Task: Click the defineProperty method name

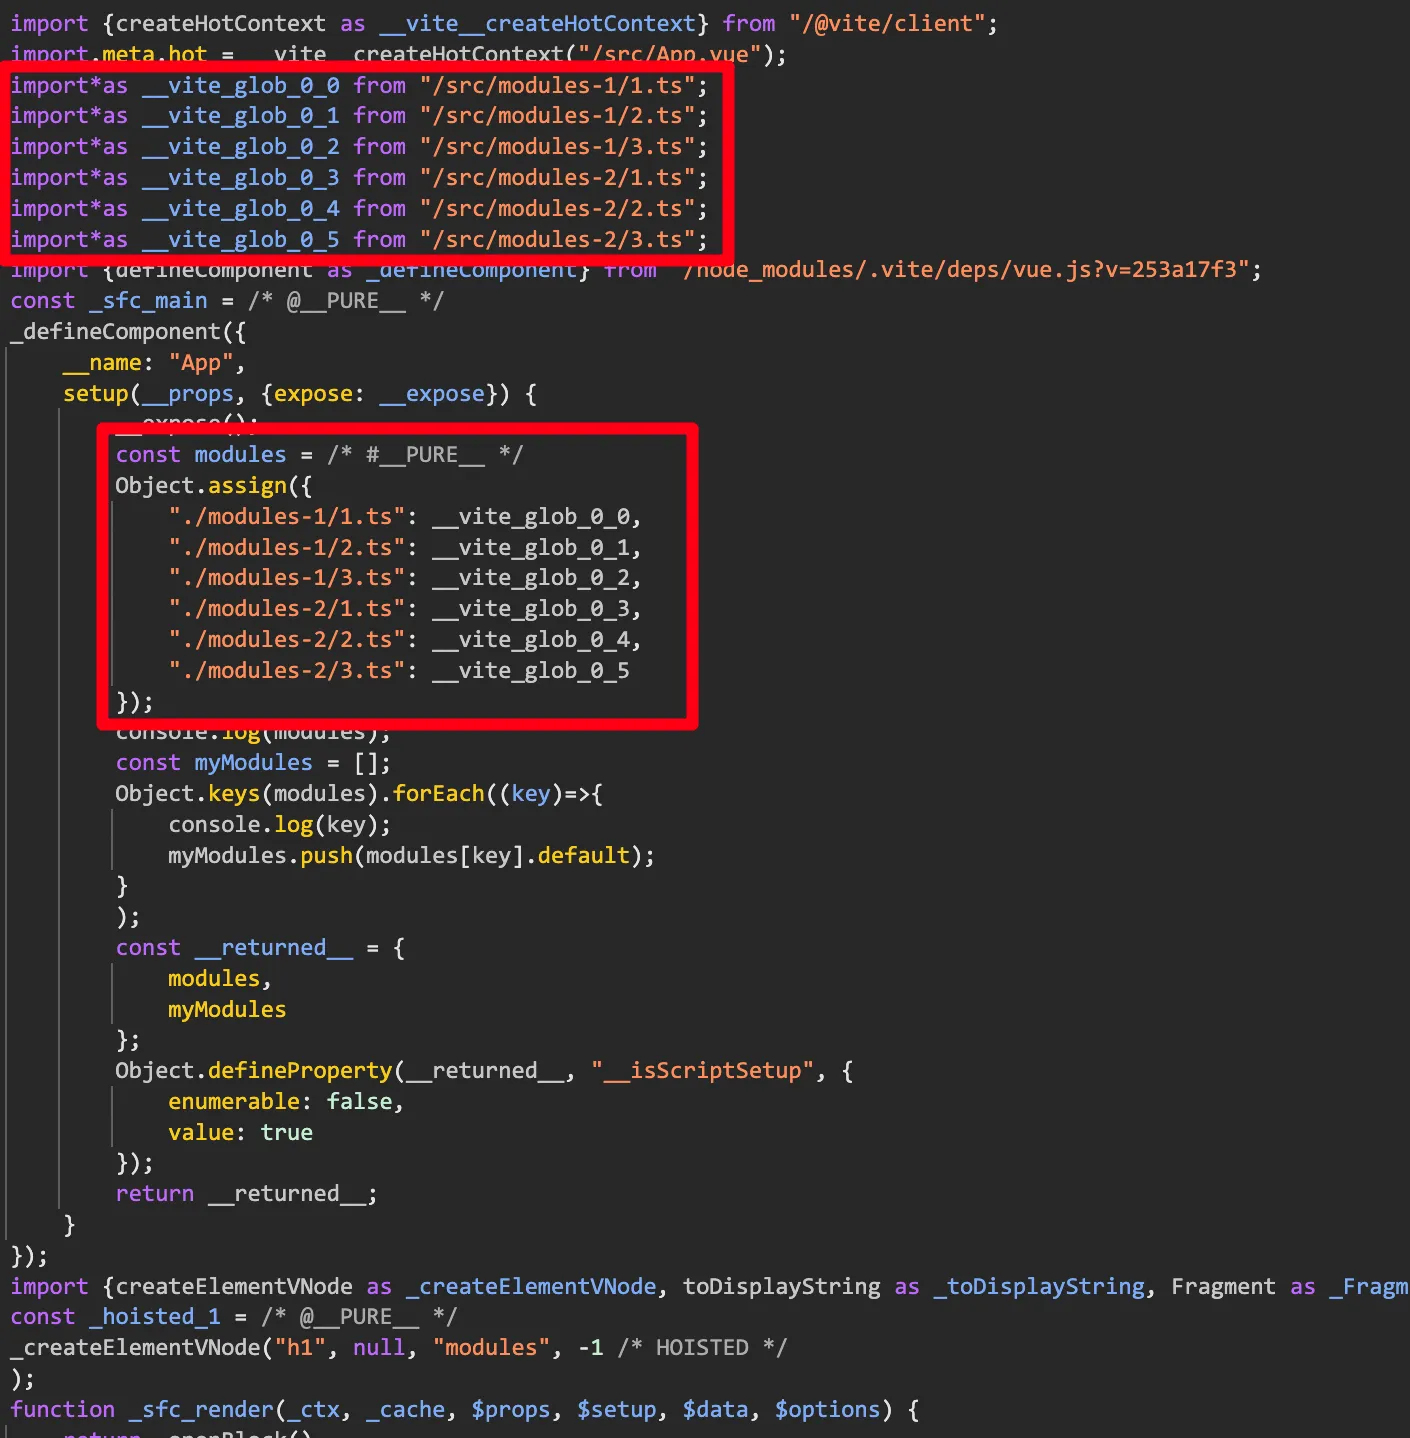Action: (300, 1071)
